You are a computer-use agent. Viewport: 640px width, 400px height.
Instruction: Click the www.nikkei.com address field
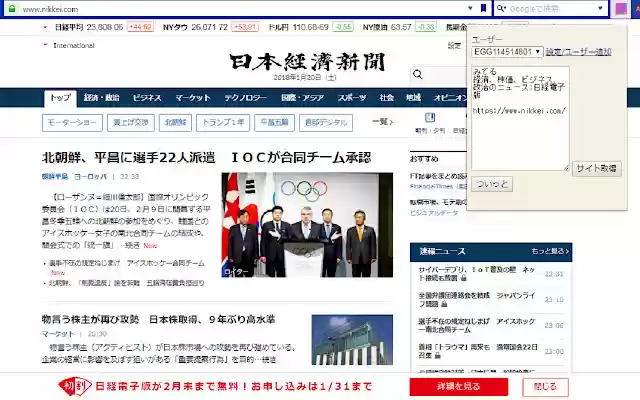(243, 9)
